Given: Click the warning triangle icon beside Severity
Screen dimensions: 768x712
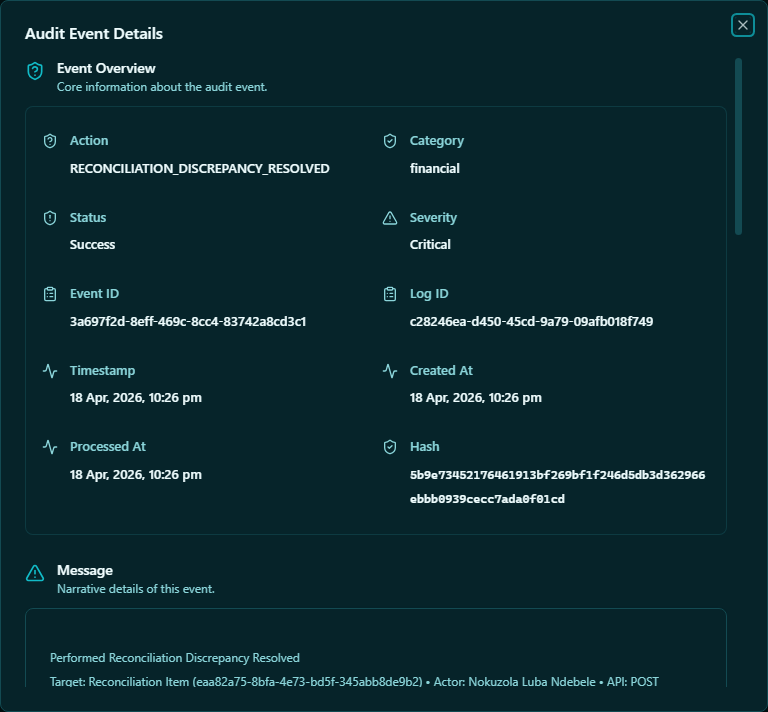Looking at the screenshot, I should point(390,218).
